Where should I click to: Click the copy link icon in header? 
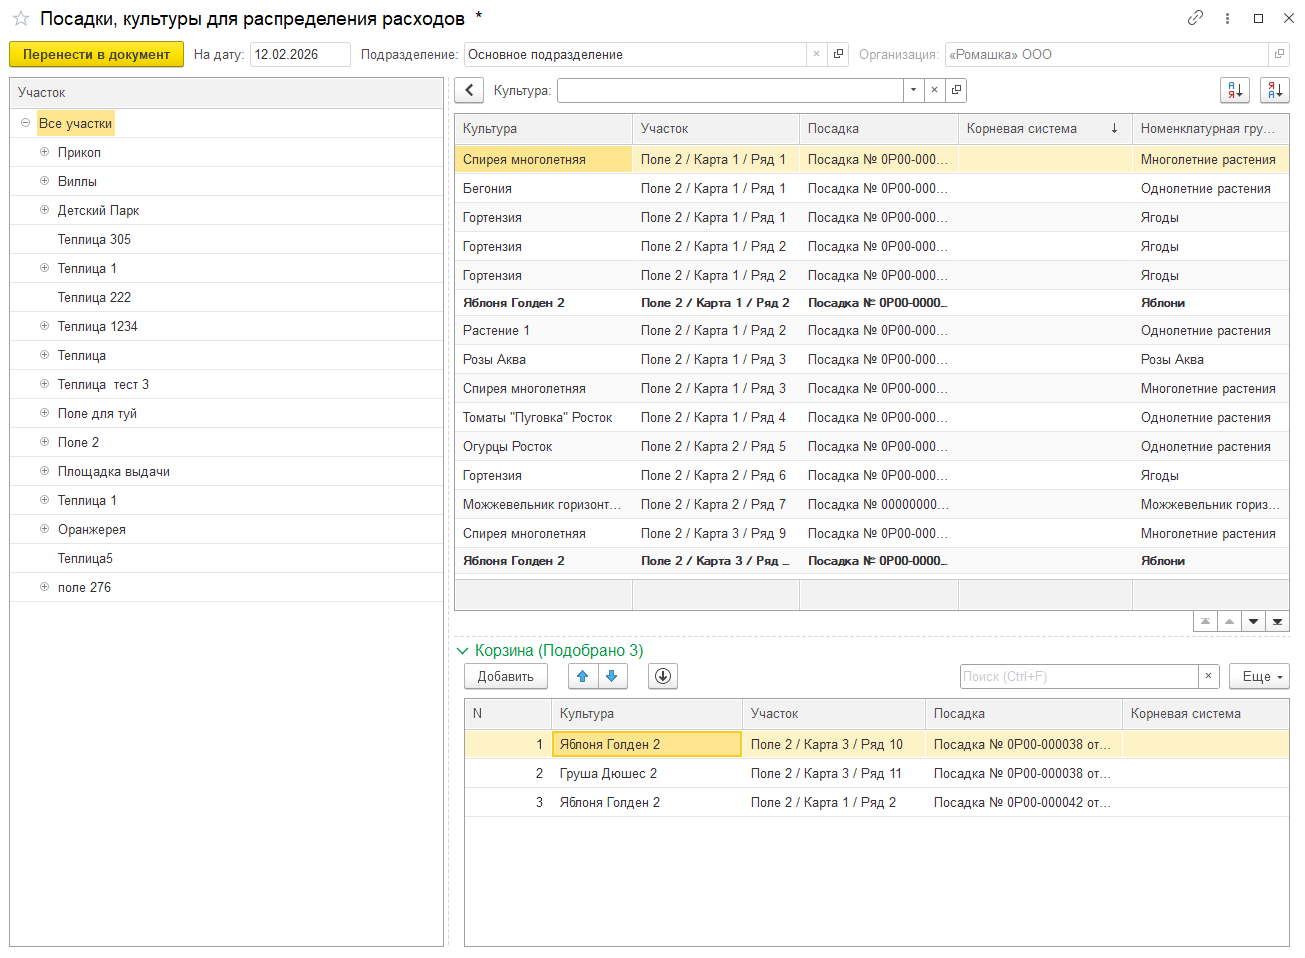(1195, 18)
